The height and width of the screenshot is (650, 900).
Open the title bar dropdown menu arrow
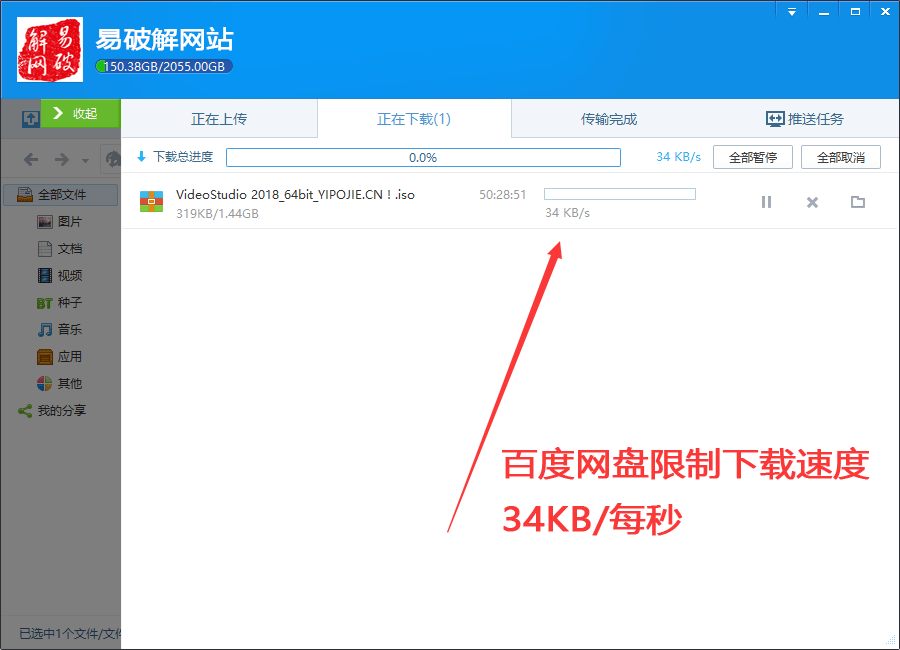[x=791, y=12]
